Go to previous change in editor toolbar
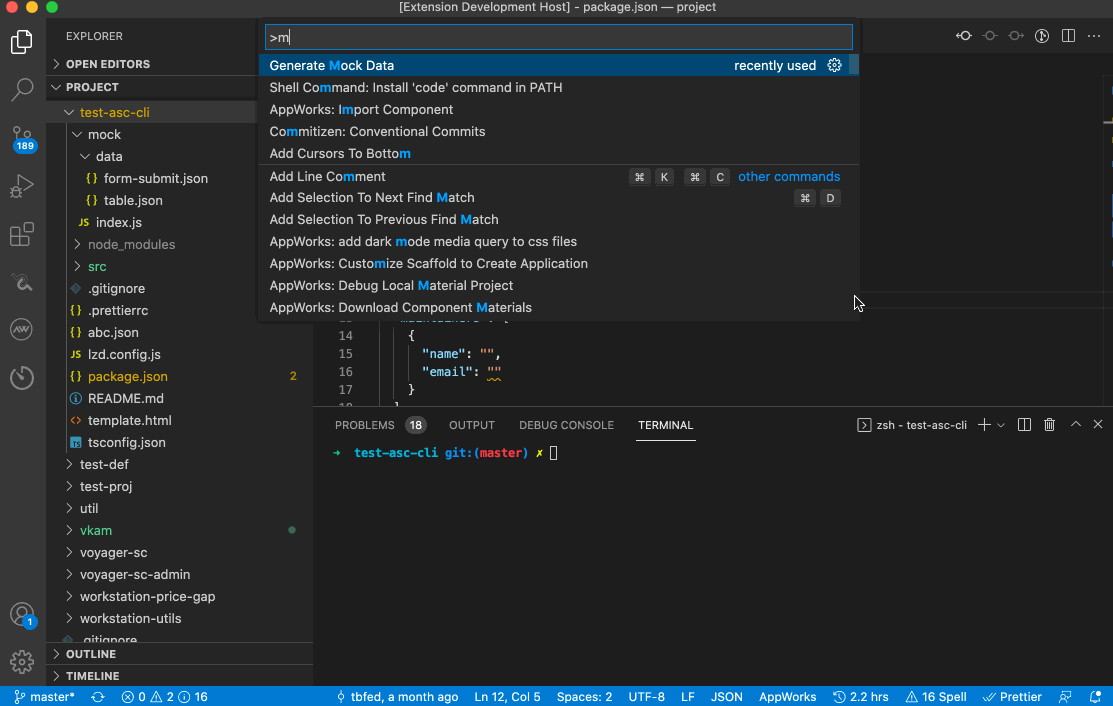The width and height of the screenshot is (1113, 706). (963, 35)
